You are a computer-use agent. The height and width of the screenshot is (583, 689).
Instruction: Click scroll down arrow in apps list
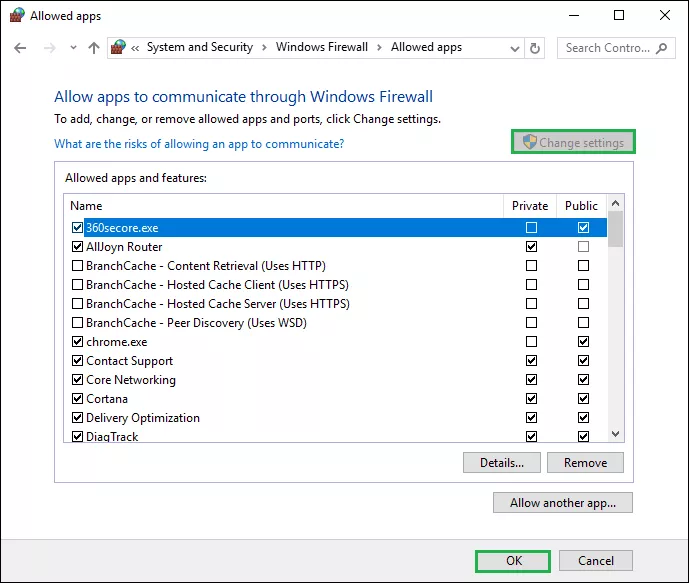click(615, 434)
